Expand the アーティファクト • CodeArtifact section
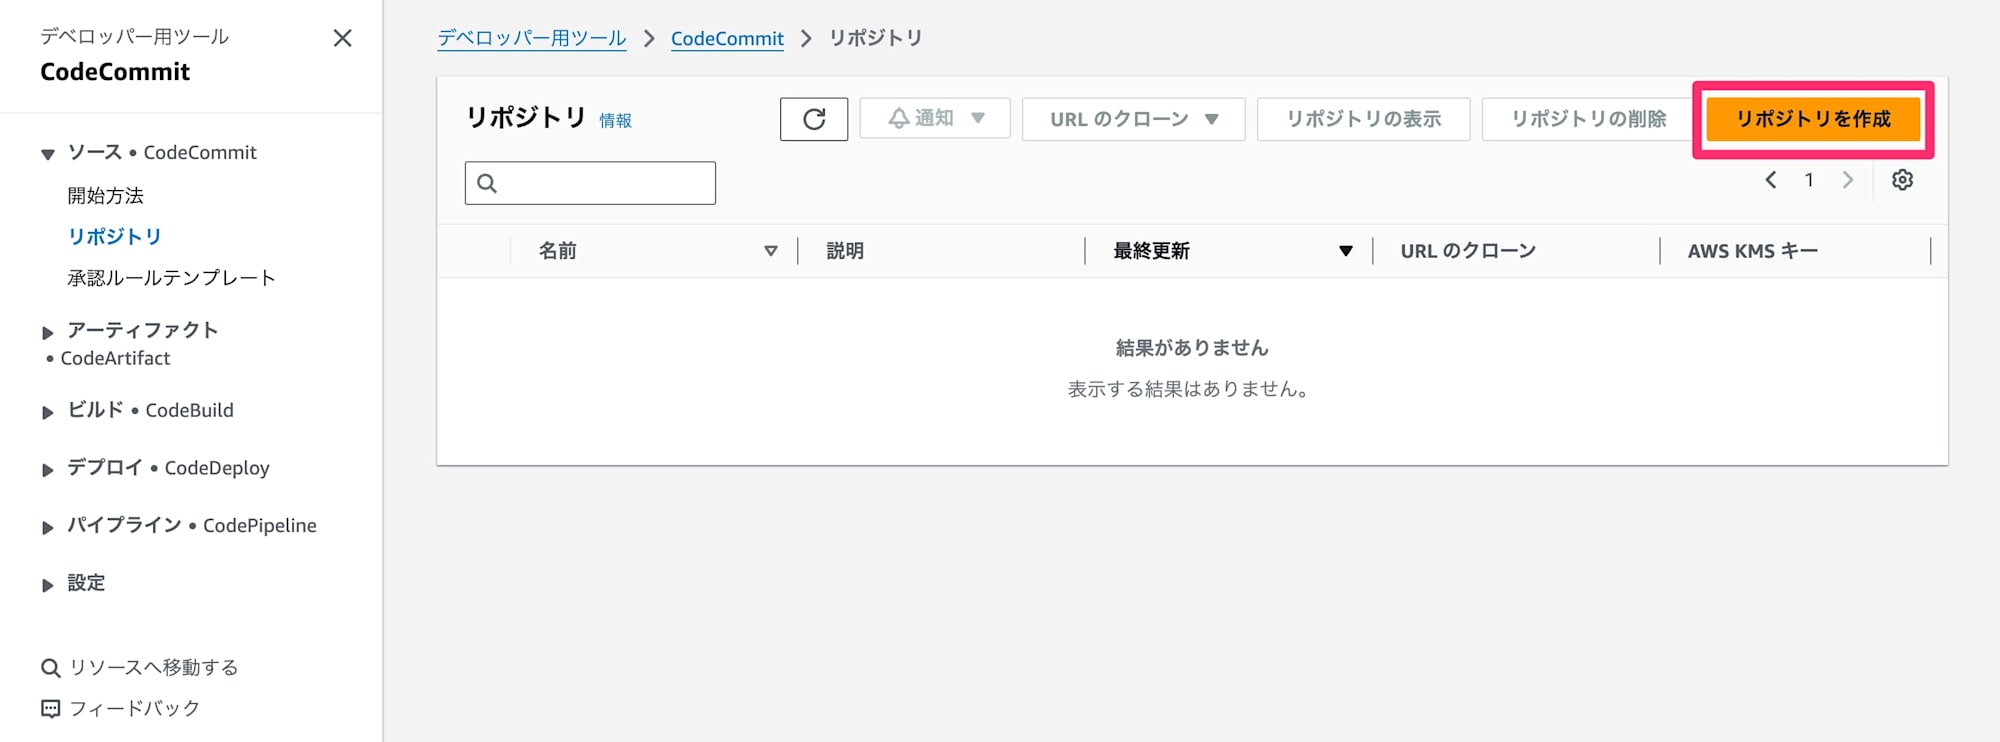The height and width of the screenshot is (742, 2000). 47,332
